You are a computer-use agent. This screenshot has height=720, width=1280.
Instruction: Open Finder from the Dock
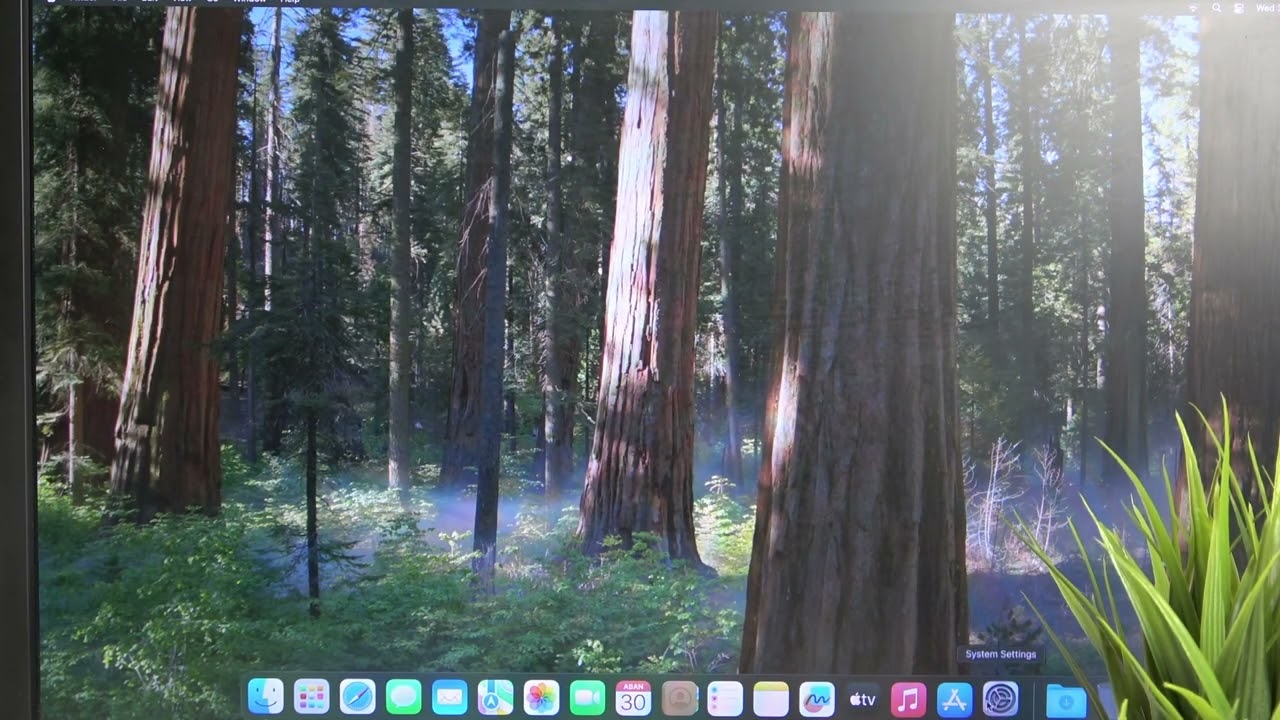click(x=266, y=697)
